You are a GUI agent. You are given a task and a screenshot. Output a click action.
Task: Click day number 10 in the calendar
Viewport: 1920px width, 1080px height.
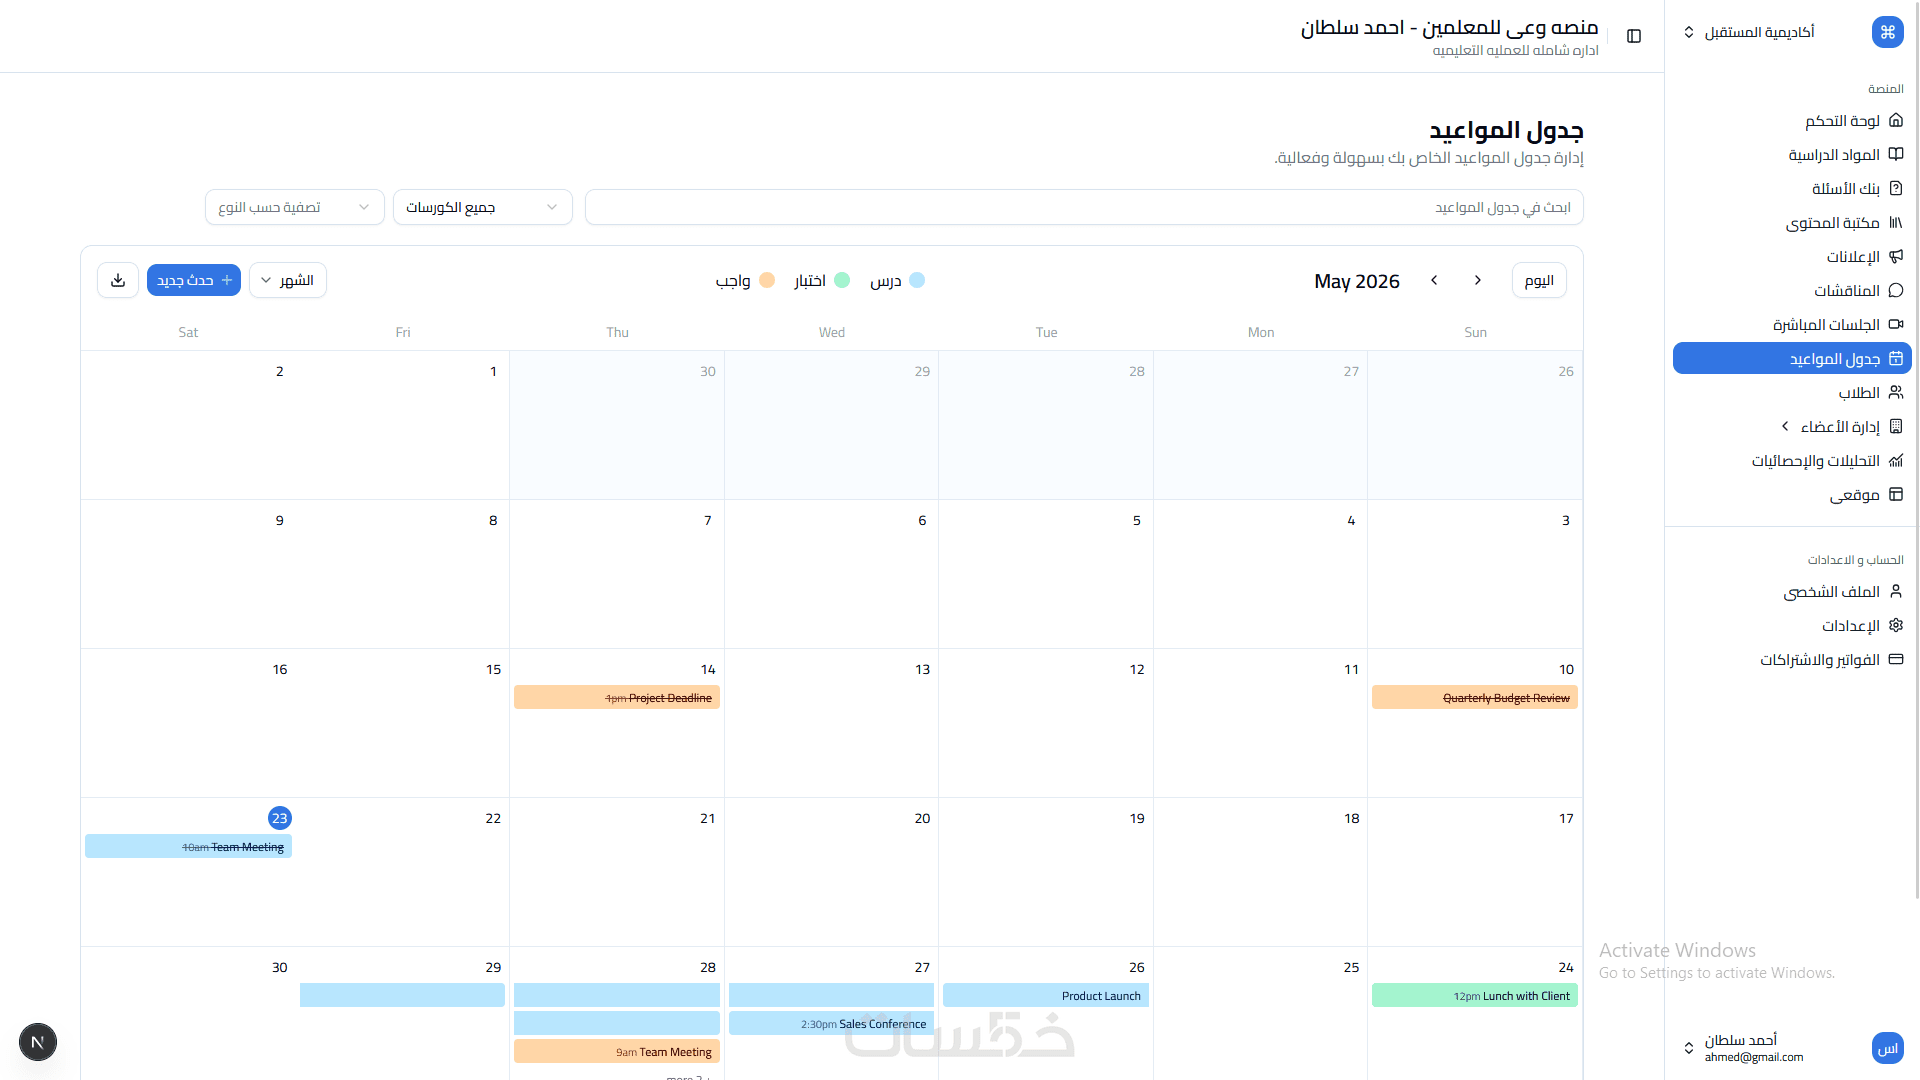point(1566,669)
